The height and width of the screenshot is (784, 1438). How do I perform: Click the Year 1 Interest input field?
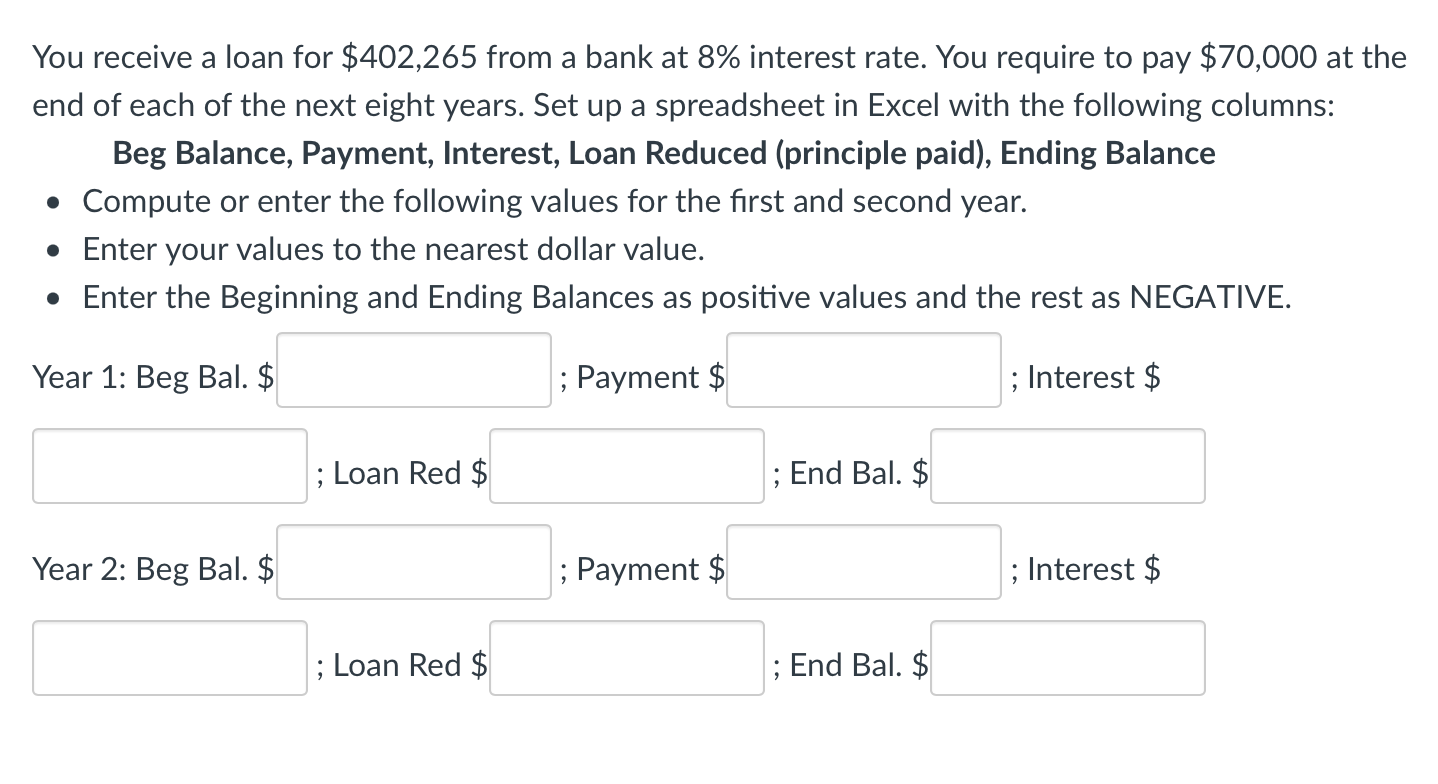click(170, 465)
